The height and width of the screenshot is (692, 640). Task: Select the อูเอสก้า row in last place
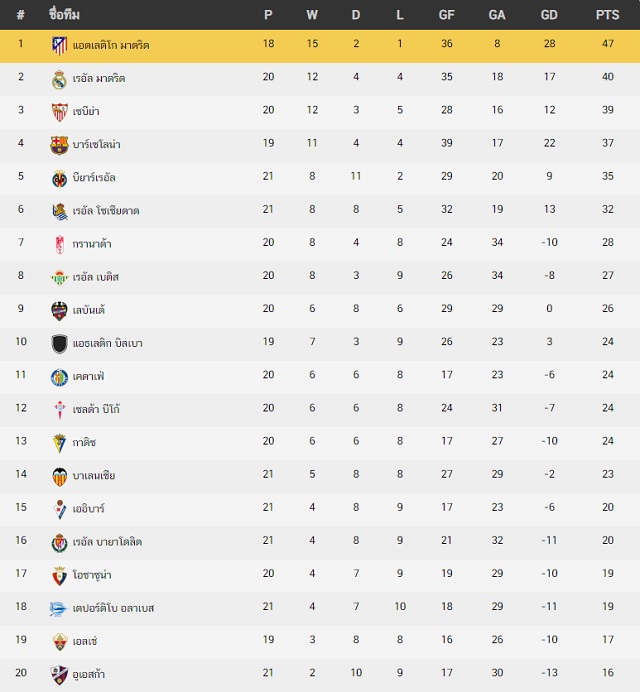320,675
